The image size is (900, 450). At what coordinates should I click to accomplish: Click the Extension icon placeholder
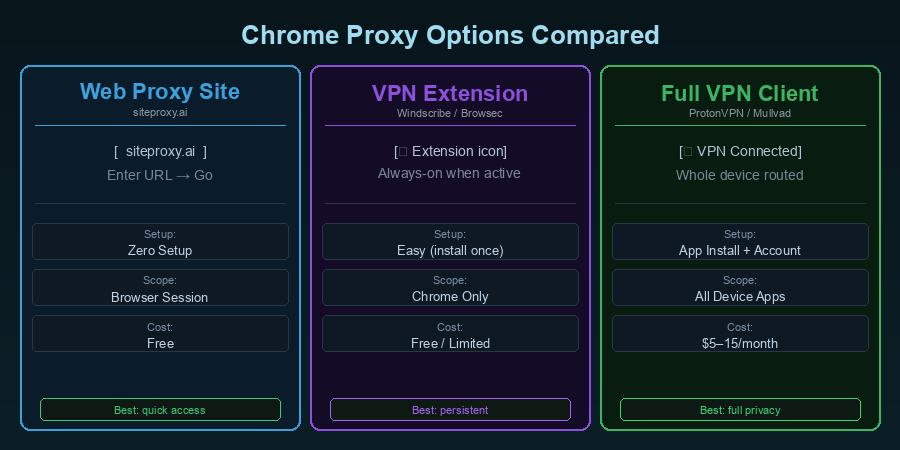coord(450,151)
